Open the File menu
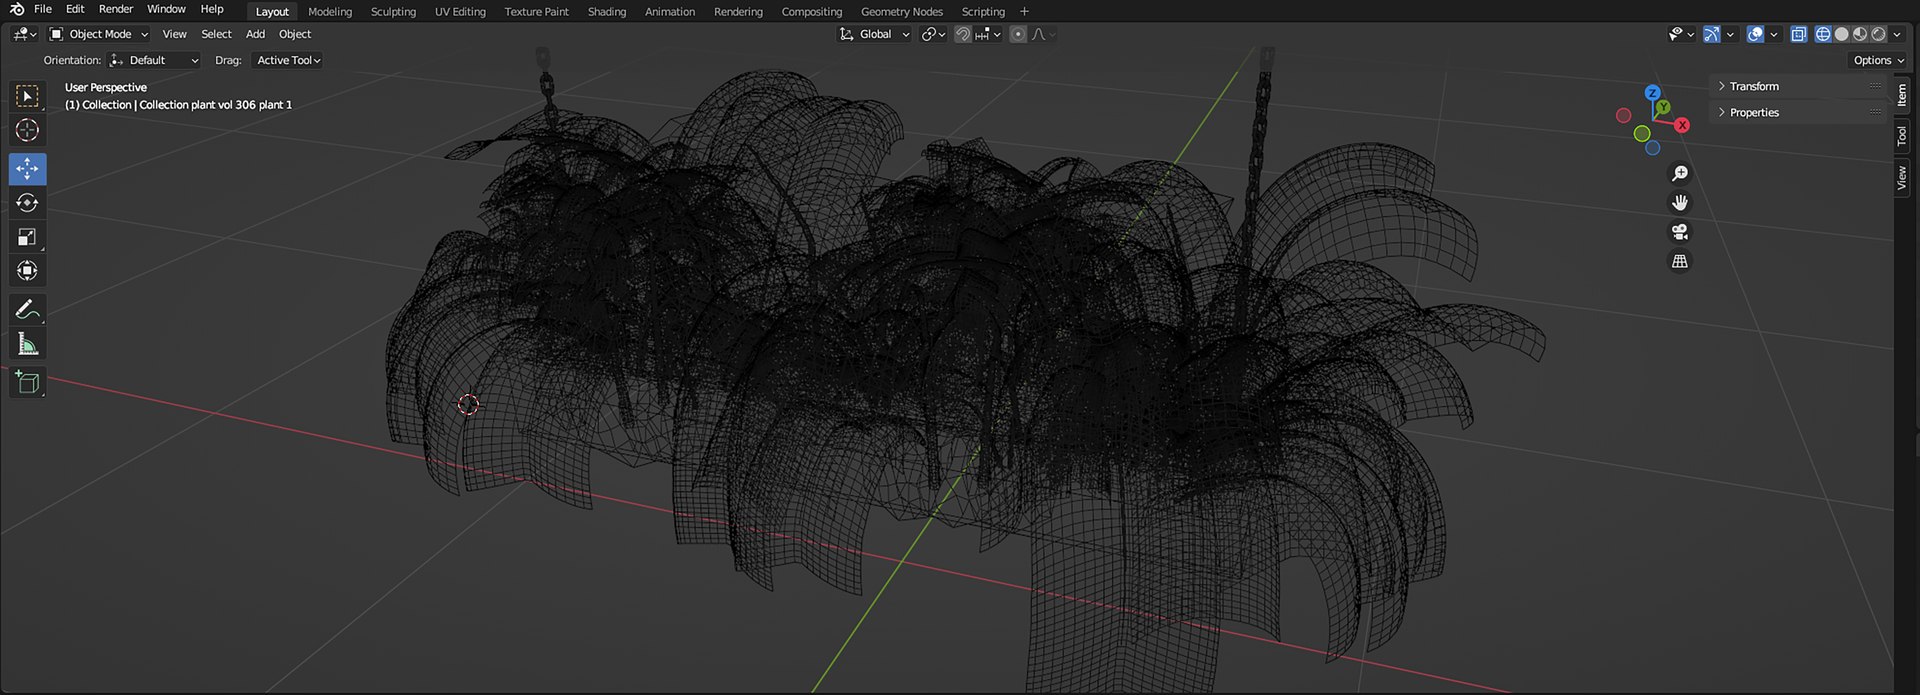 click(x=43, y=9)
